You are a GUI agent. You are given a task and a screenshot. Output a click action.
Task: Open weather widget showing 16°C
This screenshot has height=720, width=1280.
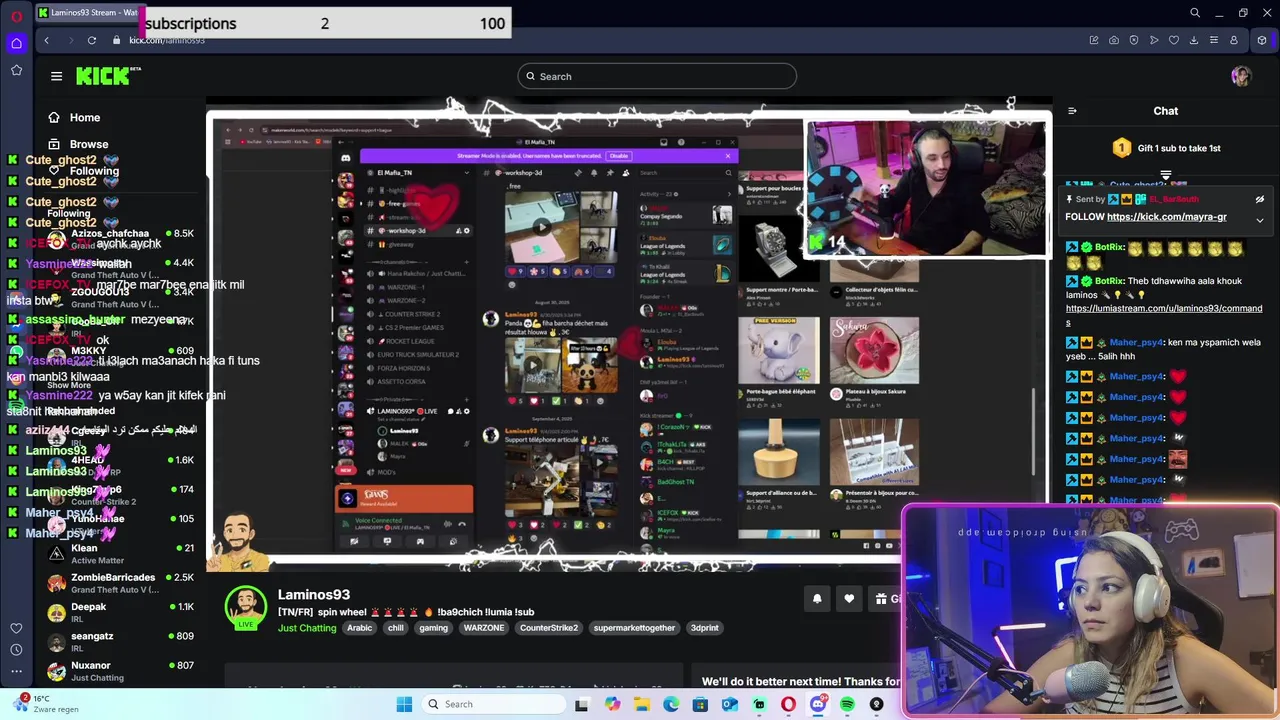click(45, 704)
